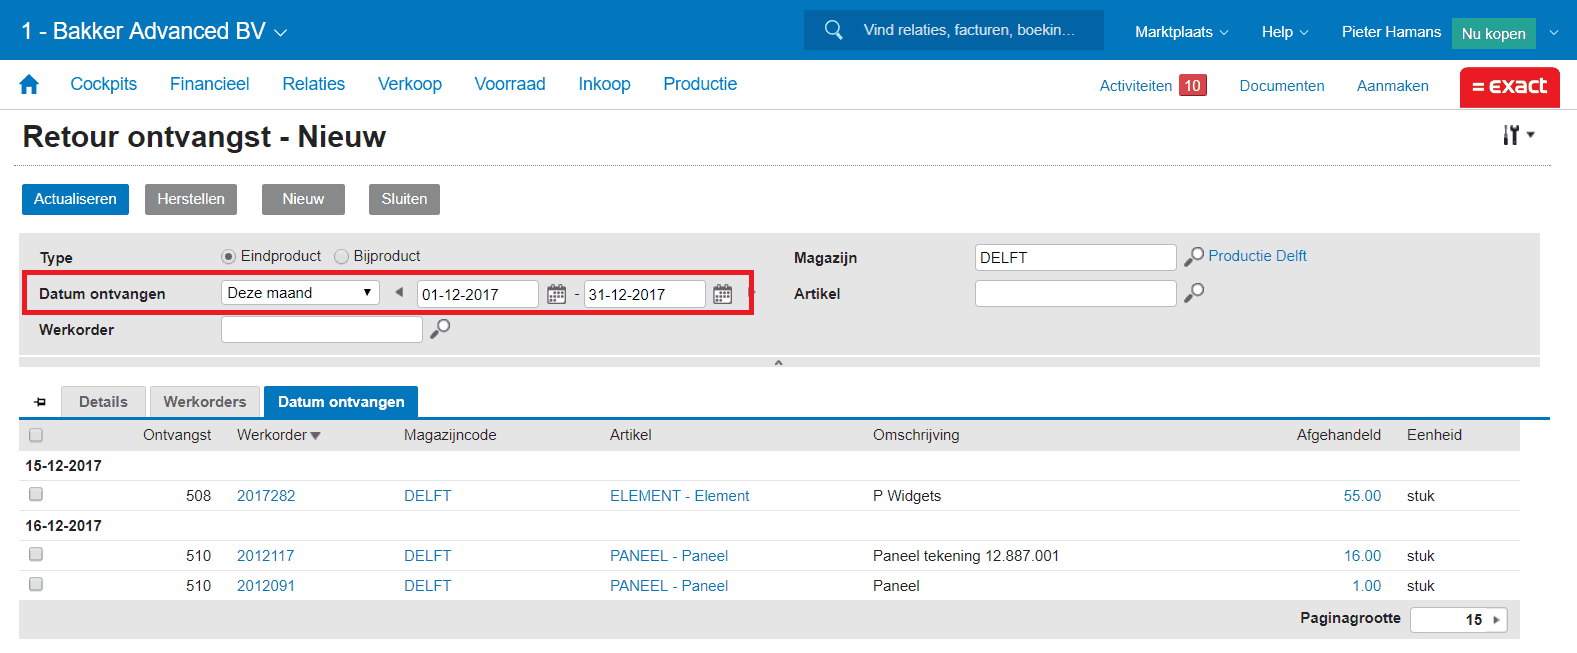1577x653 pixels.
Task: Open the page tools settings icon
Action: [x=1517, y=135]
